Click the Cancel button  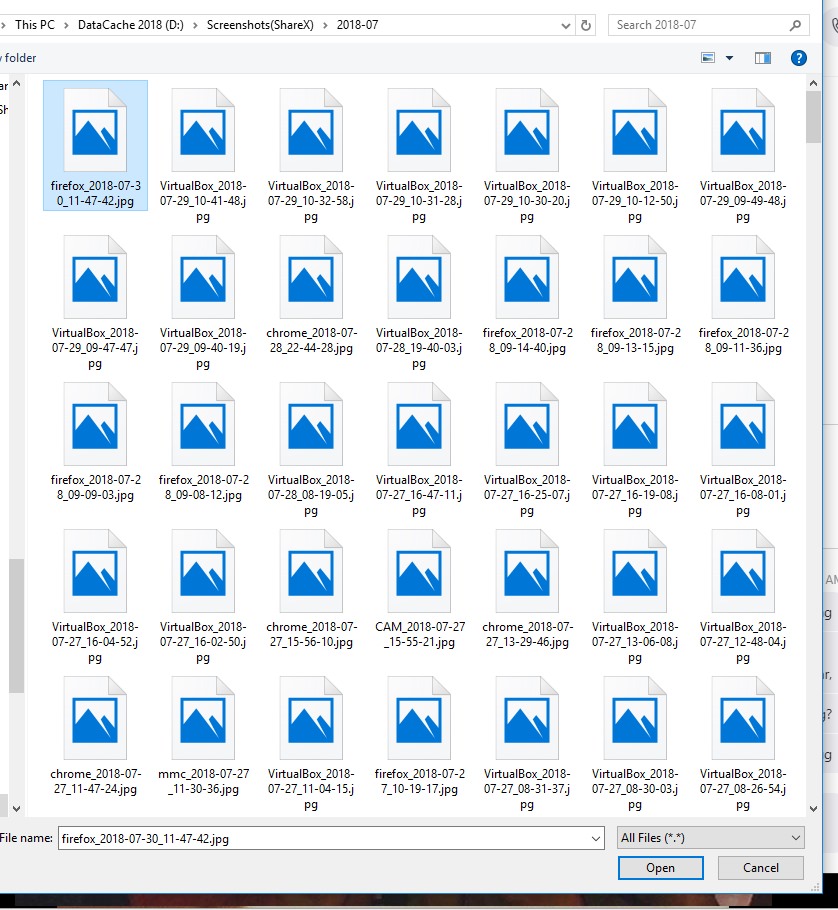pos(760,868)
